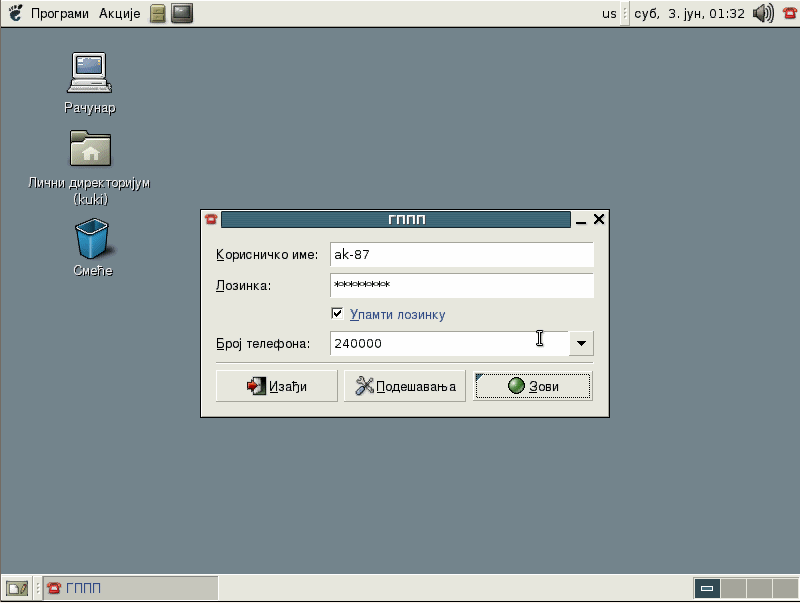
Task: Click the Изађи button
Action: [277, 386]
